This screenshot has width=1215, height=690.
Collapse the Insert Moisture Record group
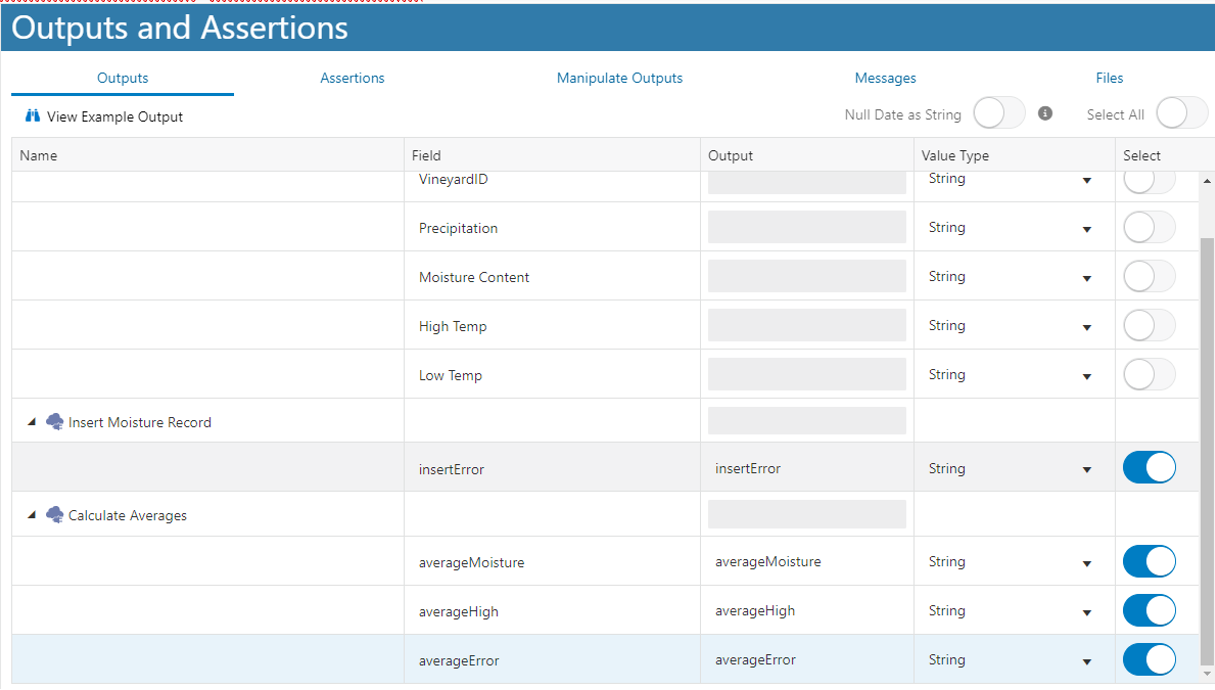(31, 422)
